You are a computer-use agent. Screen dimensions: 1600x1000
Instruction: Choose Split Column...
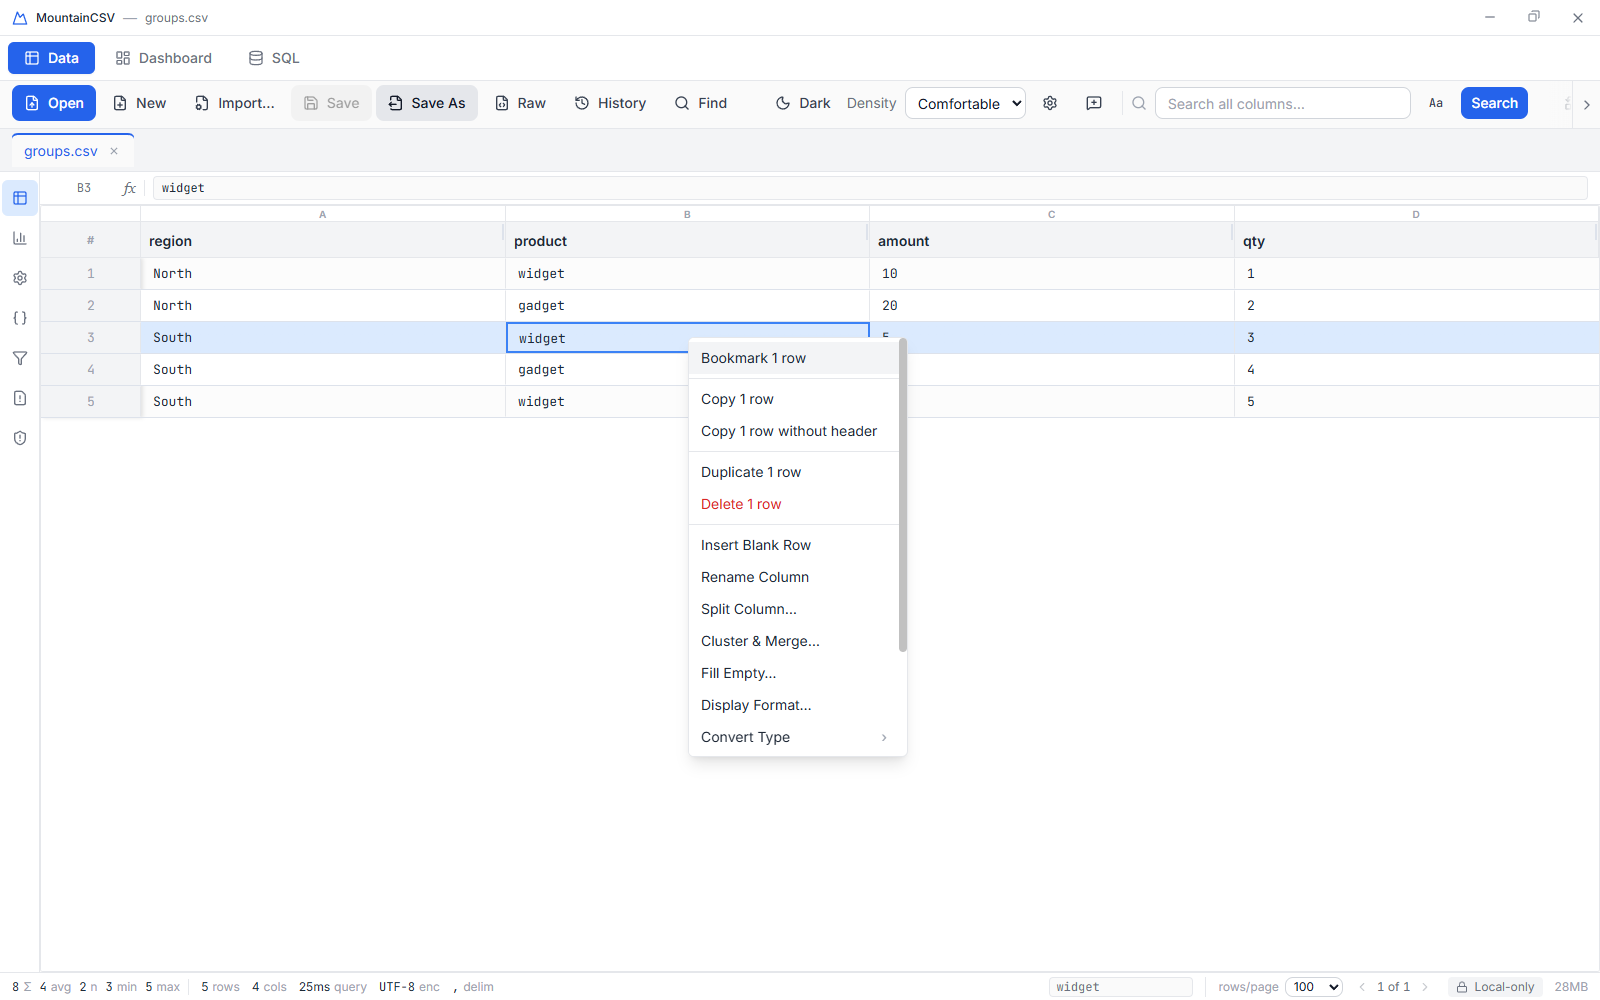click(x=794, y=609)
